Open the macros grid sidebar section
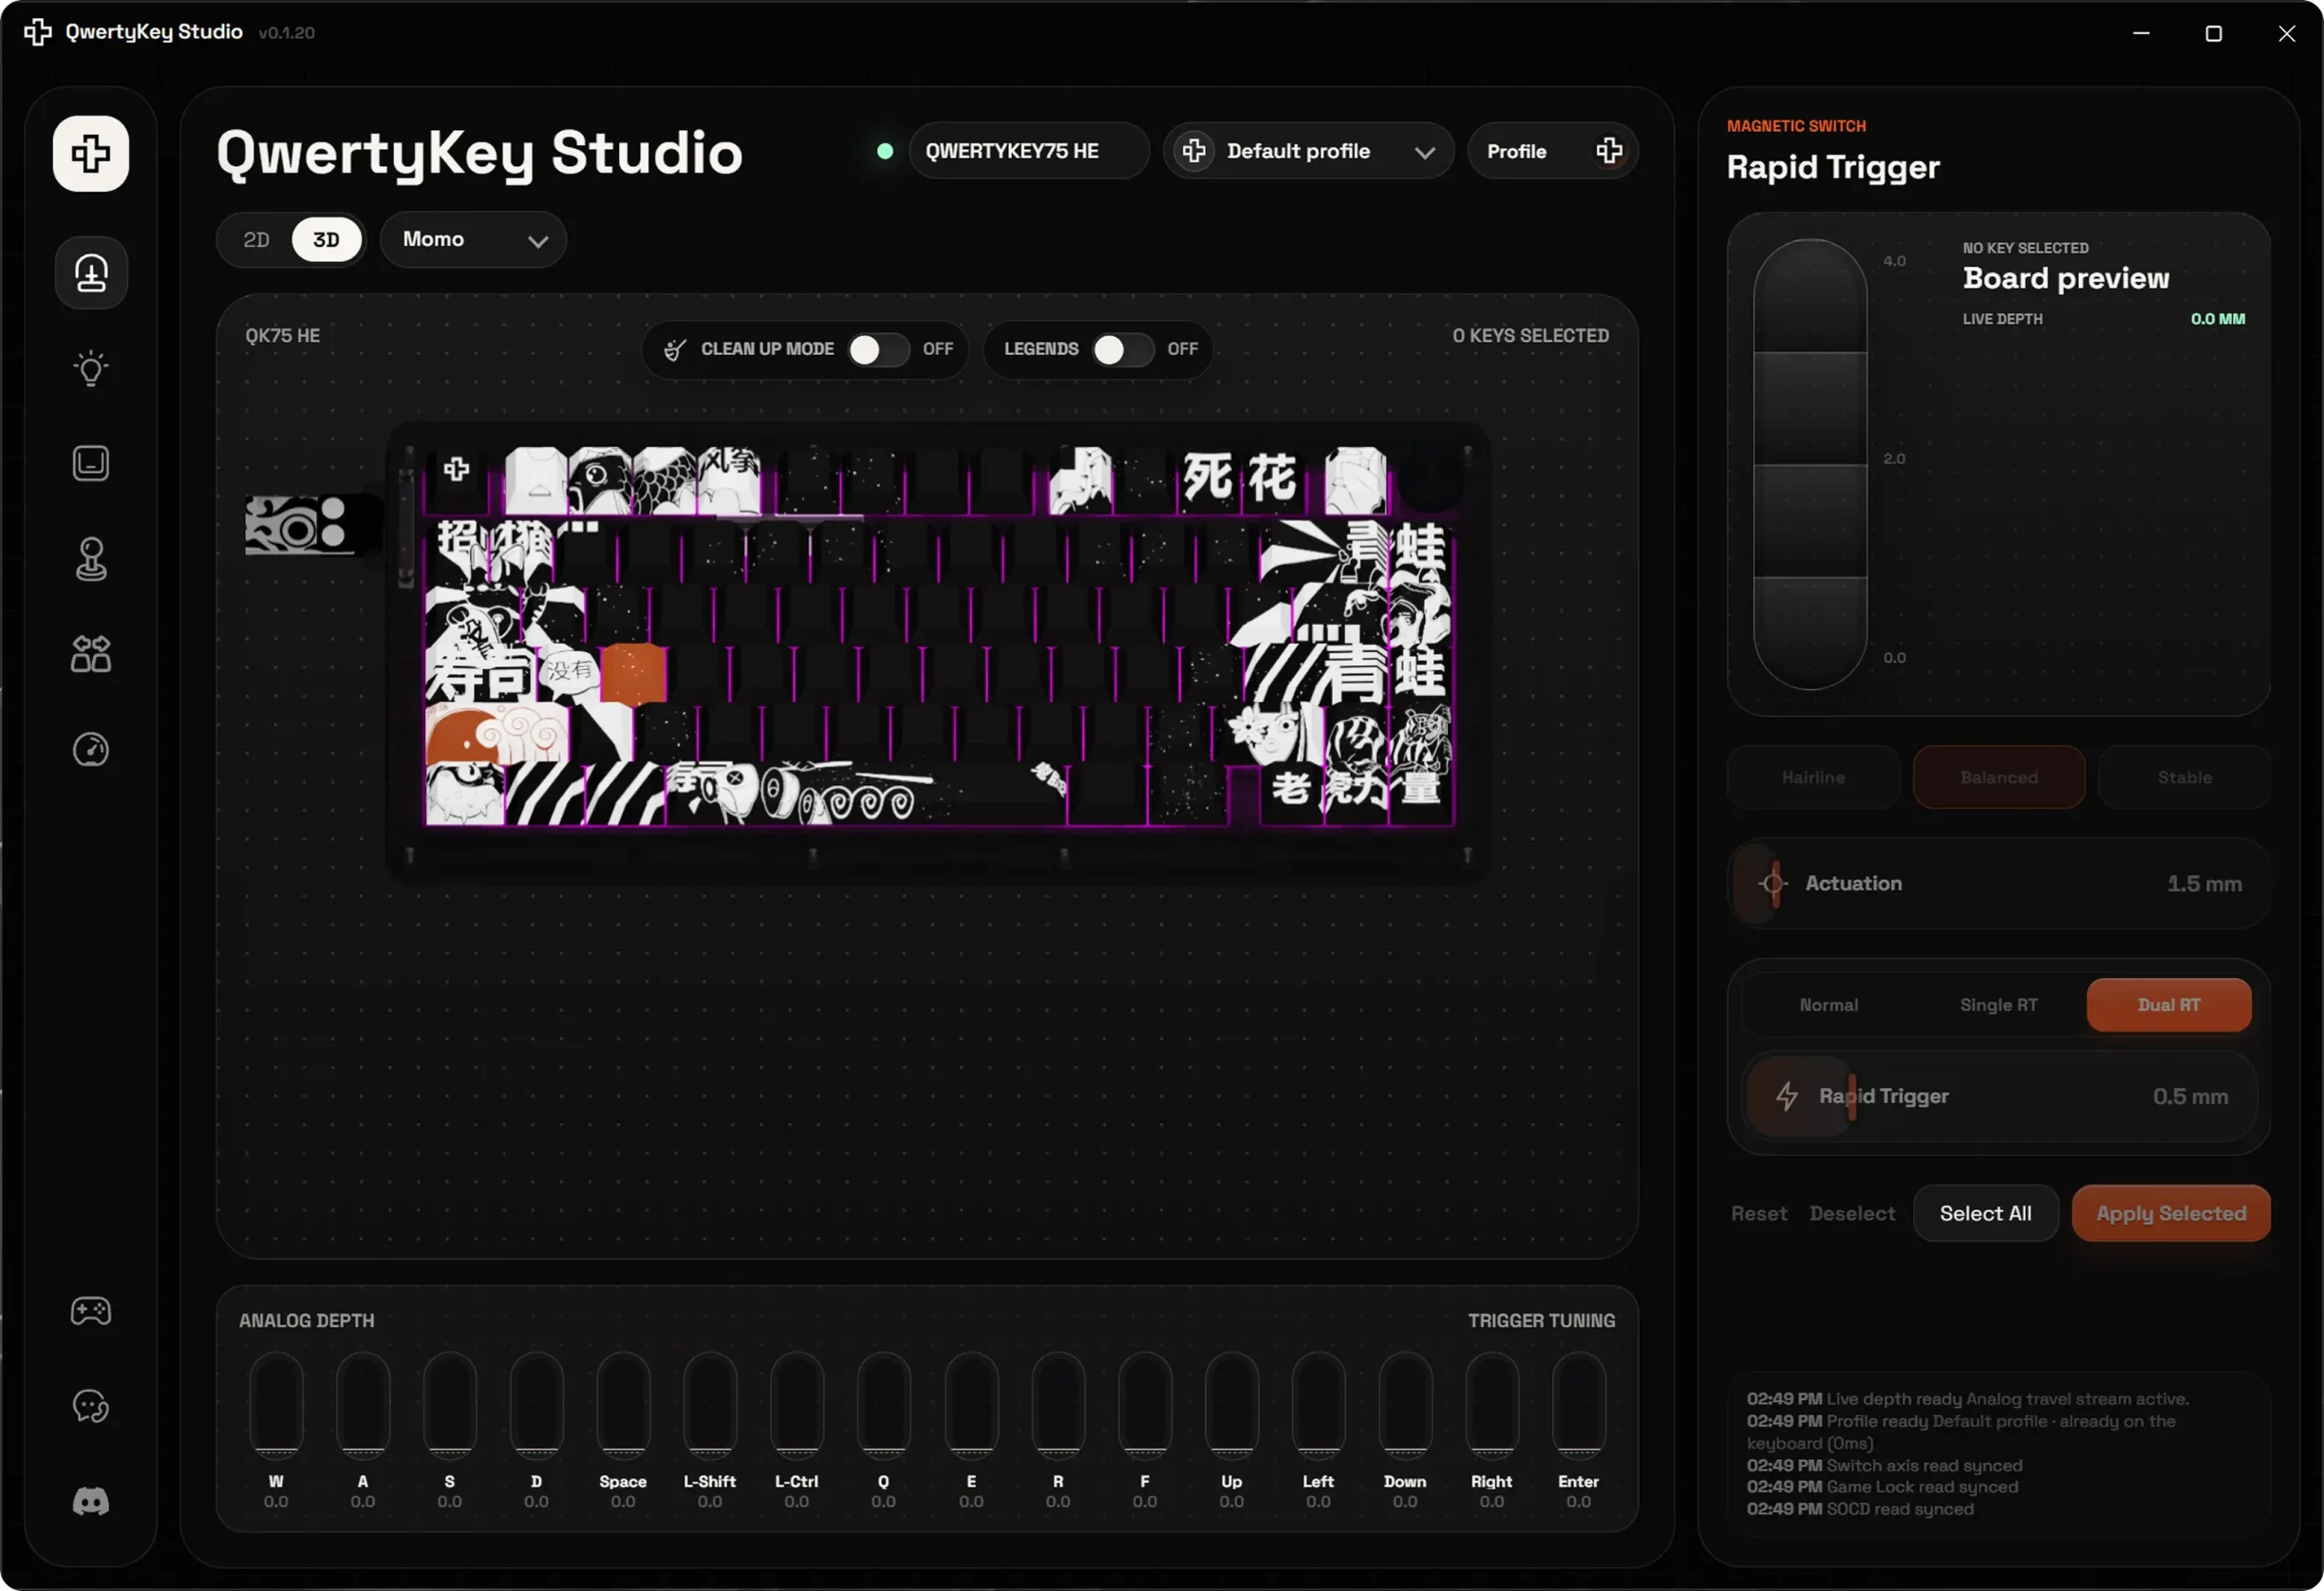2324x1591 pixels. [x=91, y=654]
